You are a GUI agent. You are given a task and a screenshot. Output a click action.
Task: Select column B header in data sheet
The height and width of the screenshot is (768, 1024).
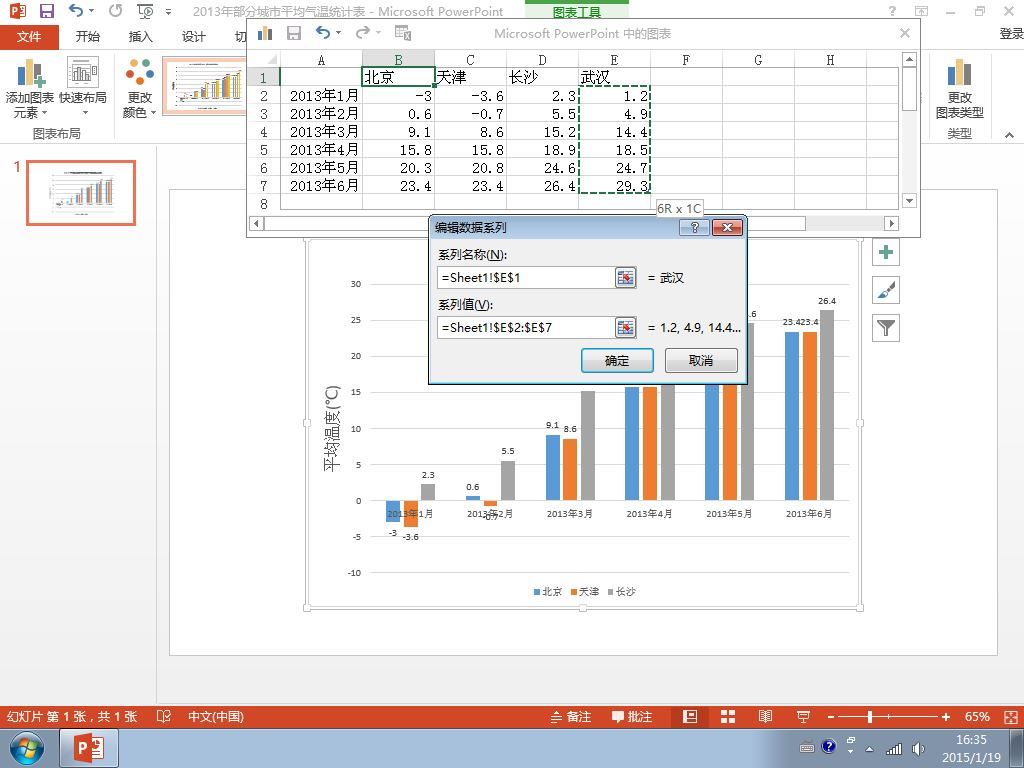[398, 59]
